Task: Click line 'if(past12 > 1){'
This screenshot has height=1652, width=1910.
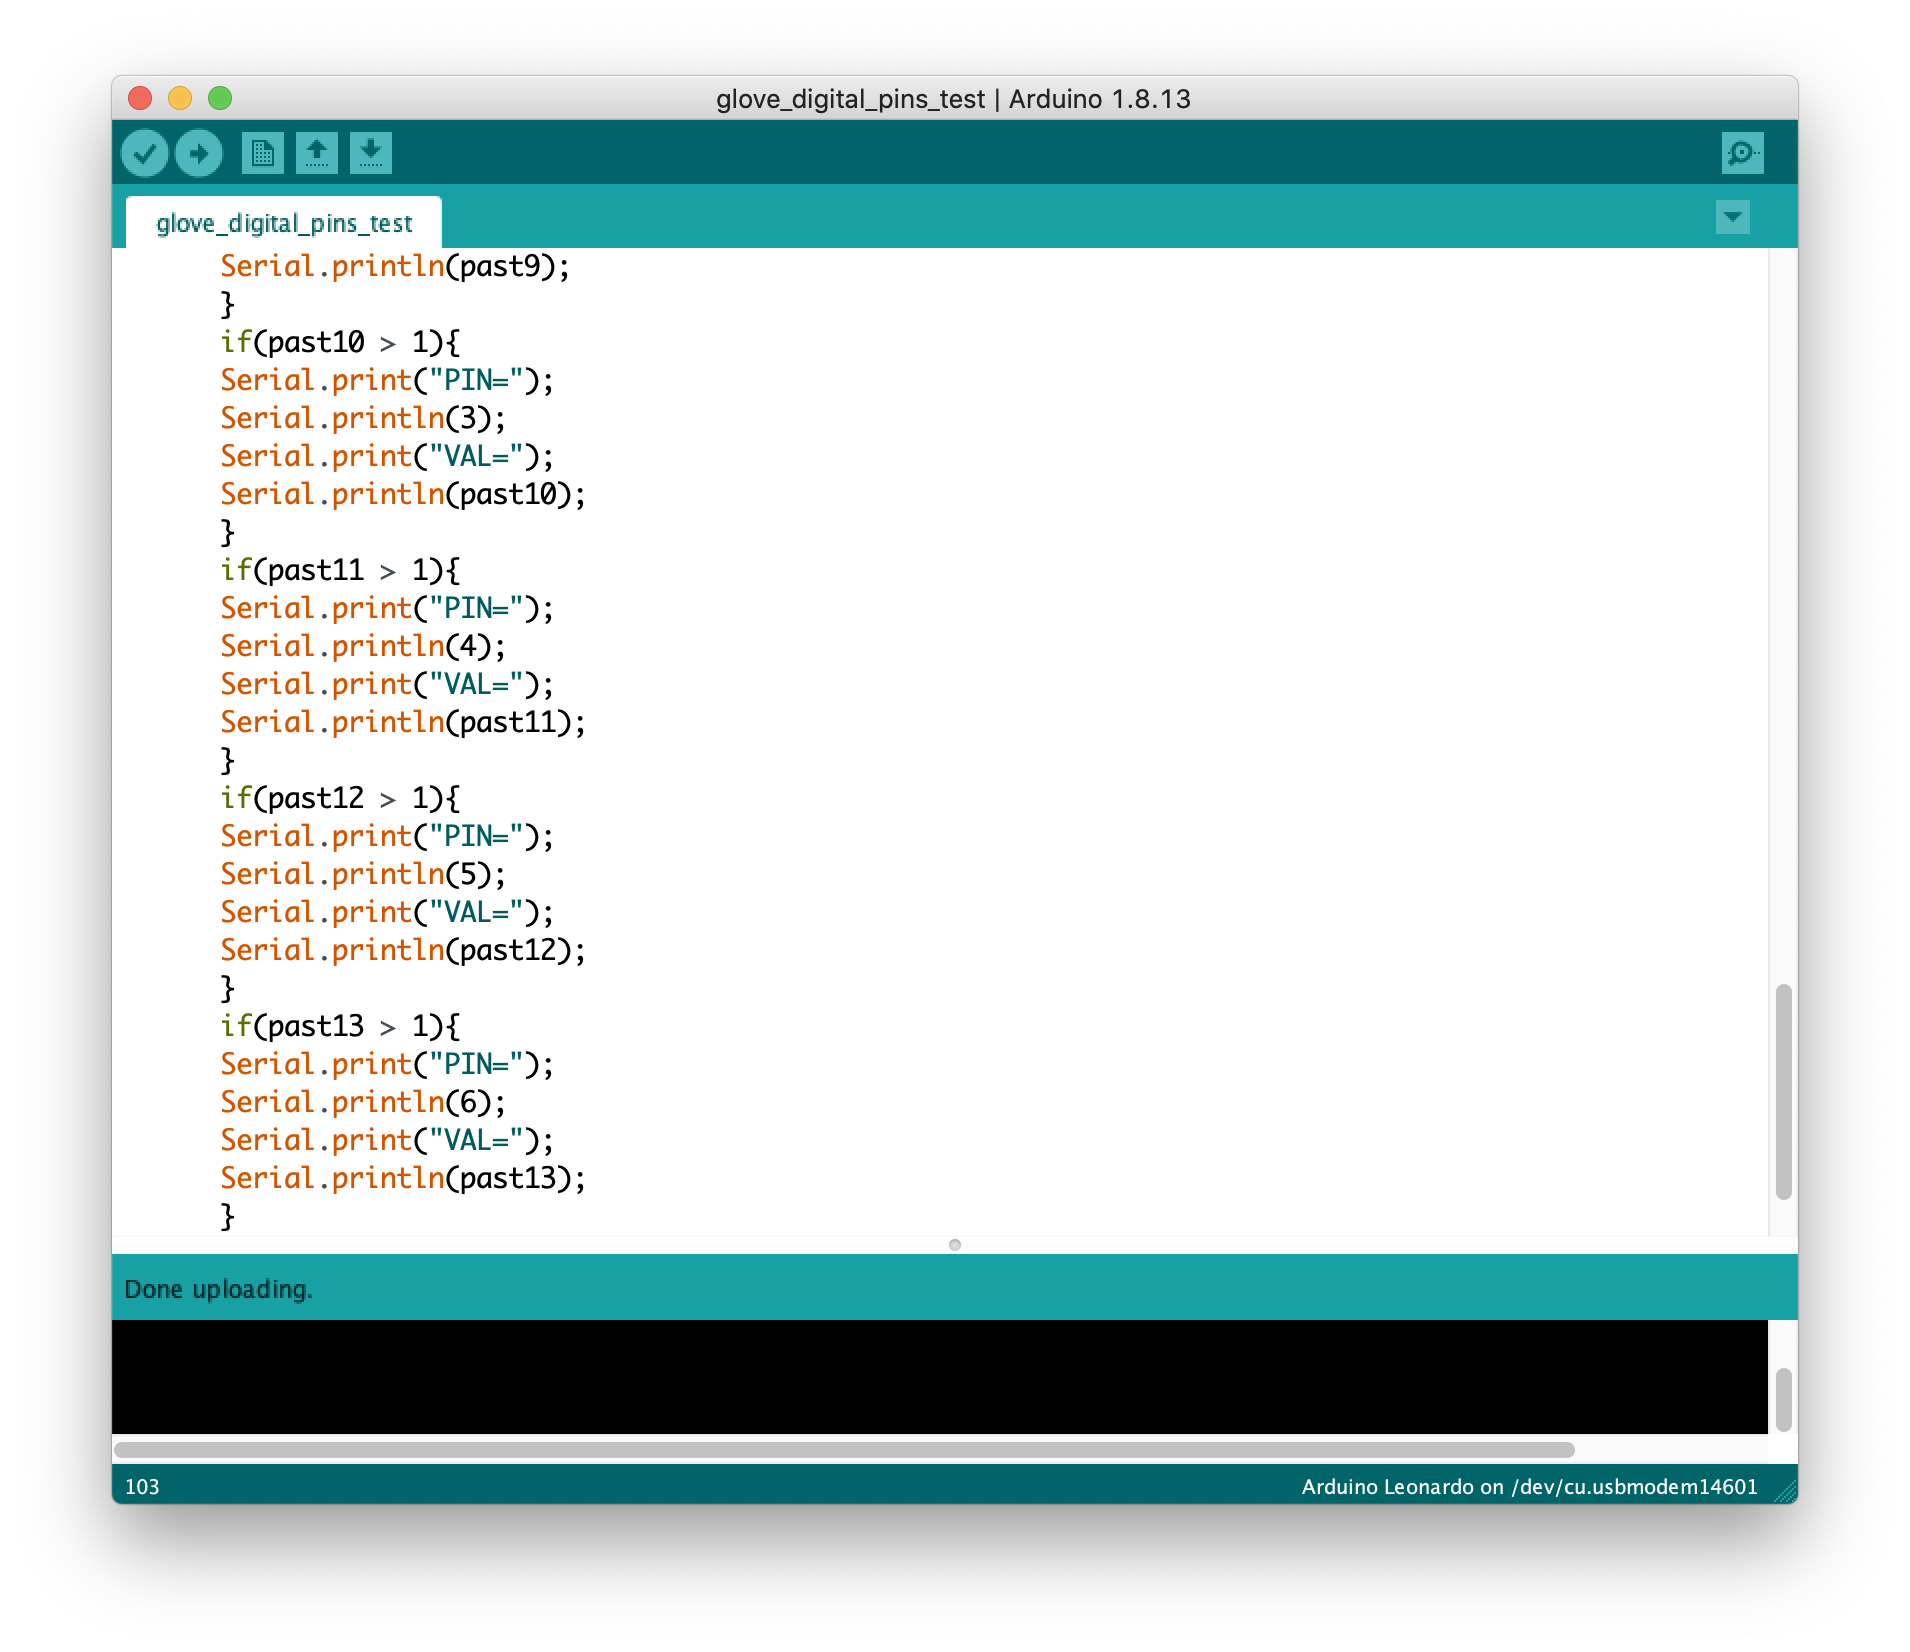Action: coord(340,798)
